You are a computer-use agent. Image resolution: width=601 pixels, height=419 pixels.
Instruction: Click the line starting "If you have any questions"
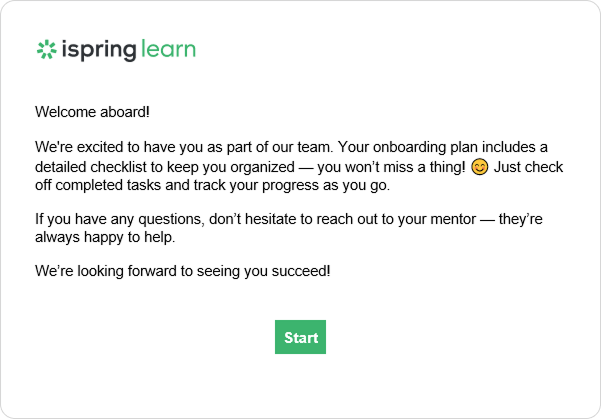[289, 219]
